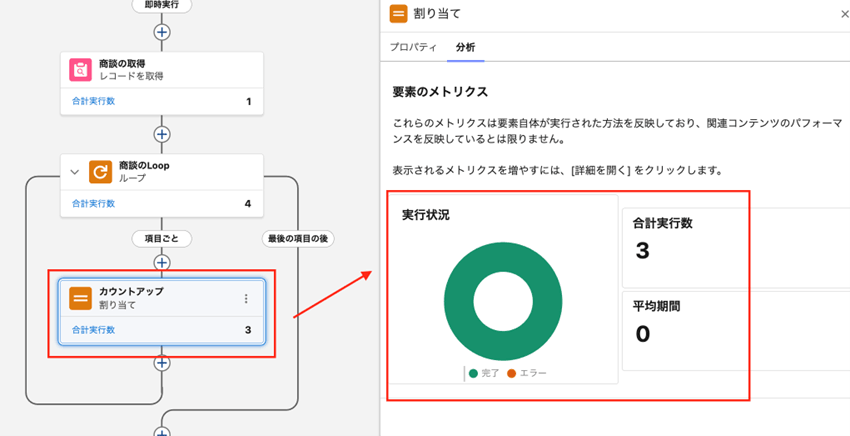Click the assignment icon in the 割り当て panel header
The image size is (850, 436).
398,14
